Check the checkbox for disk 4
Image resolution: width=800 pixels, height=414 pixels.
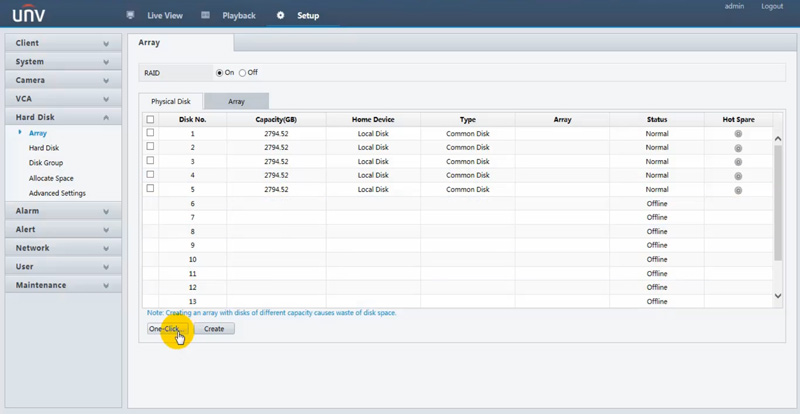(150, 175)
